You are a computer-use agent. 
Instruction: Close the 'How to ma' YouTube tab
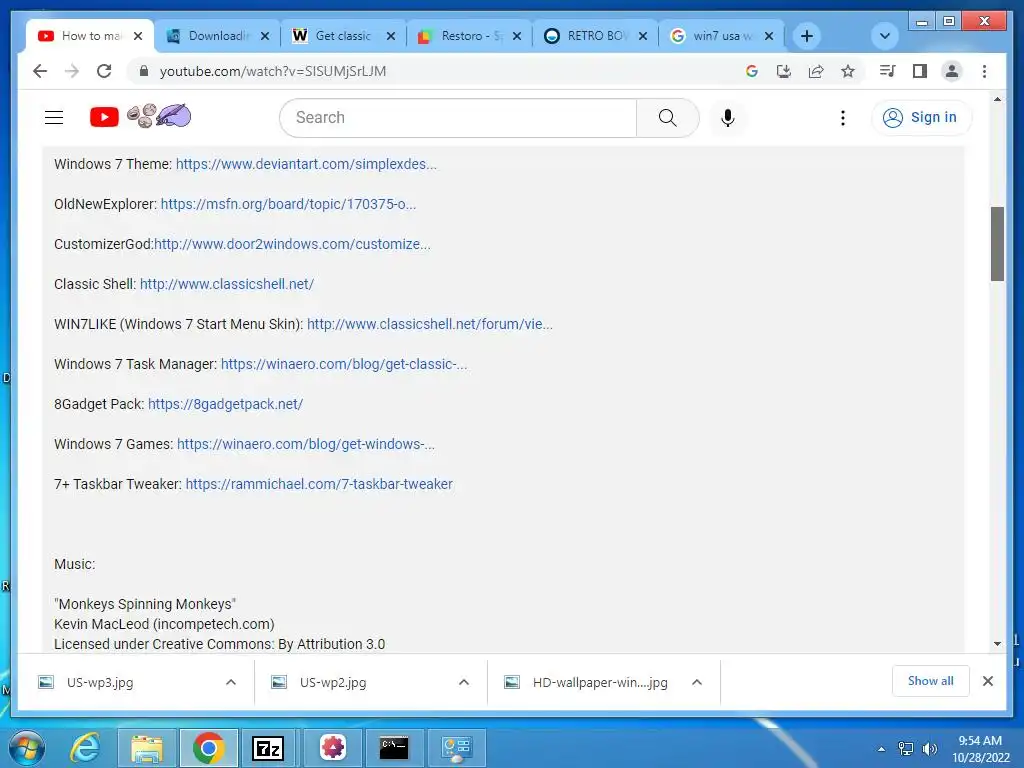[138, 36]
